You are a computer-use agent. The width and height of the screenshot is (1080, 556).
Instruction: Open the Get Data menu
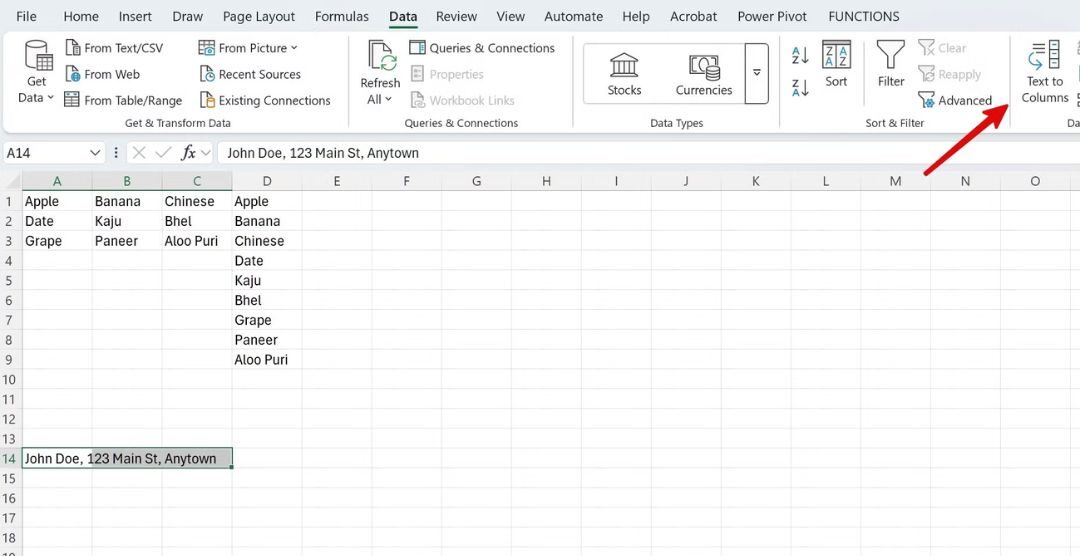37,72
